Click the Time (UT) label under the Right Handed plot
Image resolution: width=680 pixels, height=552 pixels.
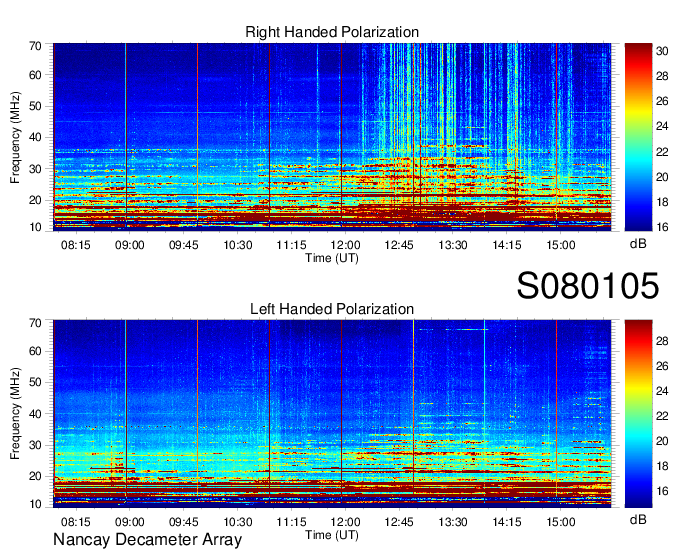pyautogui.click(x=332, y=258)
